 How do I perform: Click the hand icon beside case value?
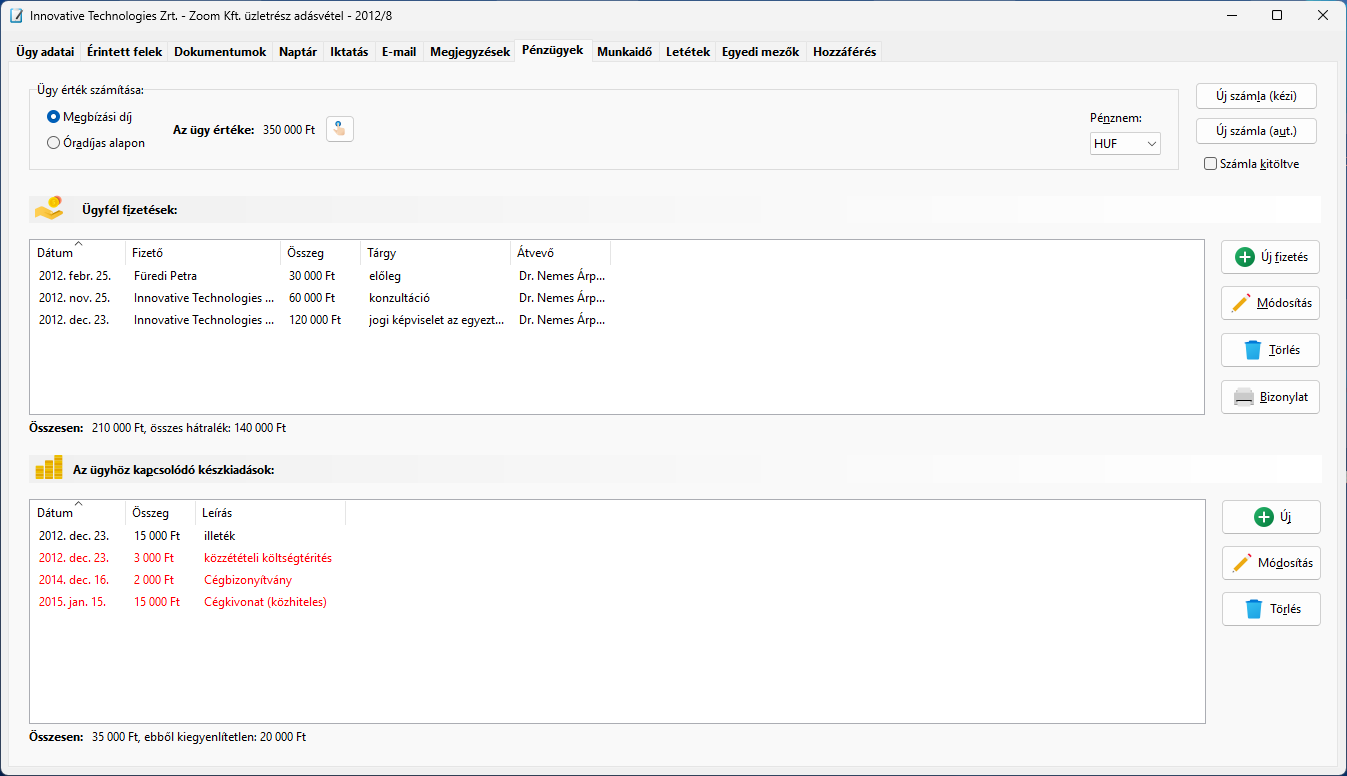(x=340, y=129)
